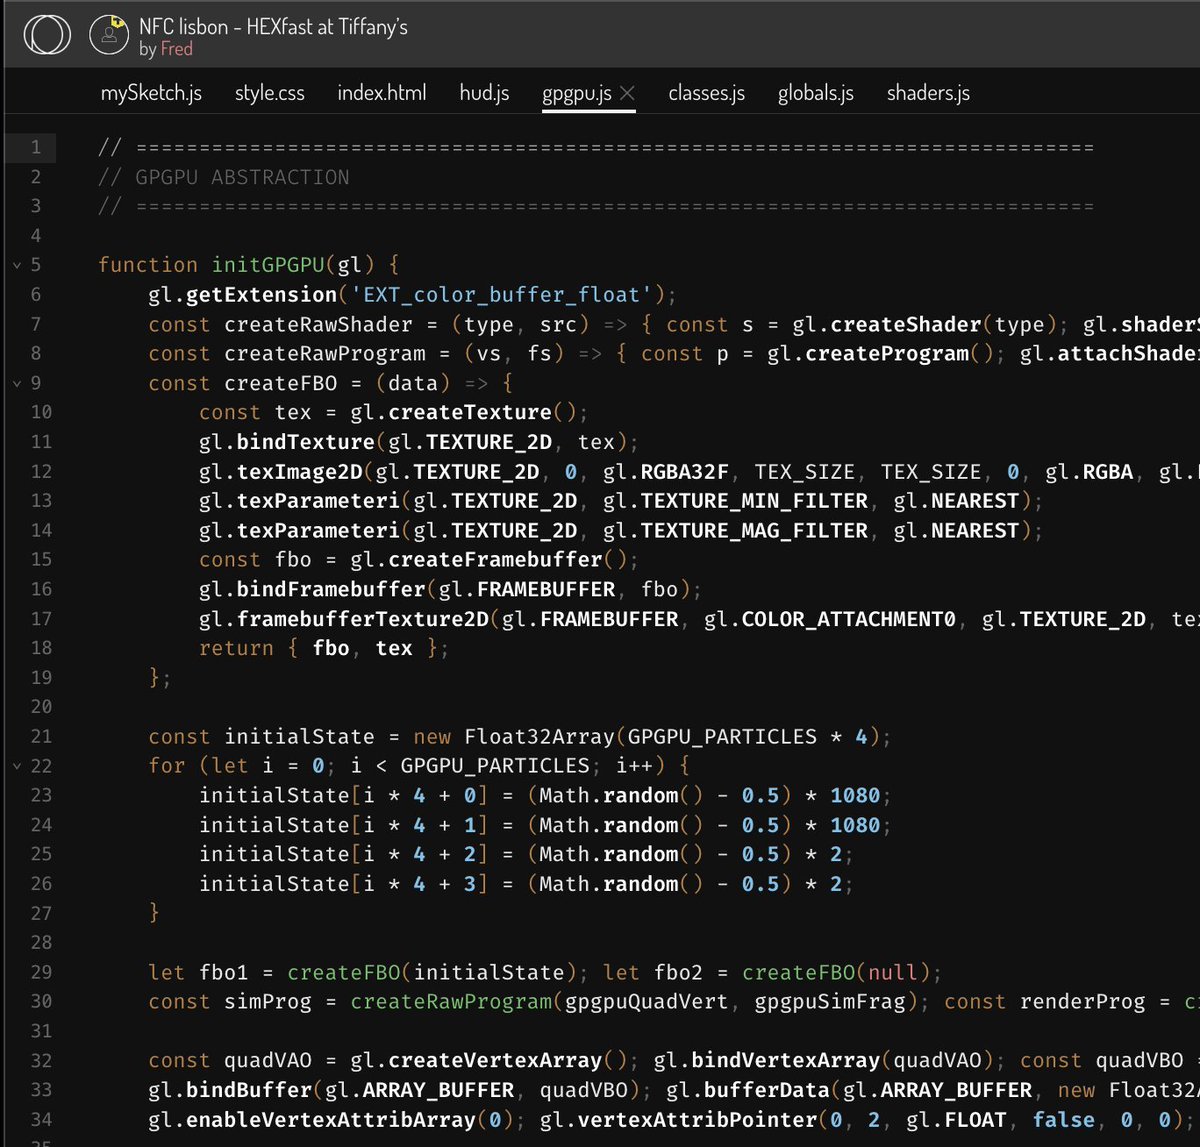This screenshot has width=1200, height=1147.
Task: Click vertexAttribPointer on line 34
Action: pos(697,1120)
